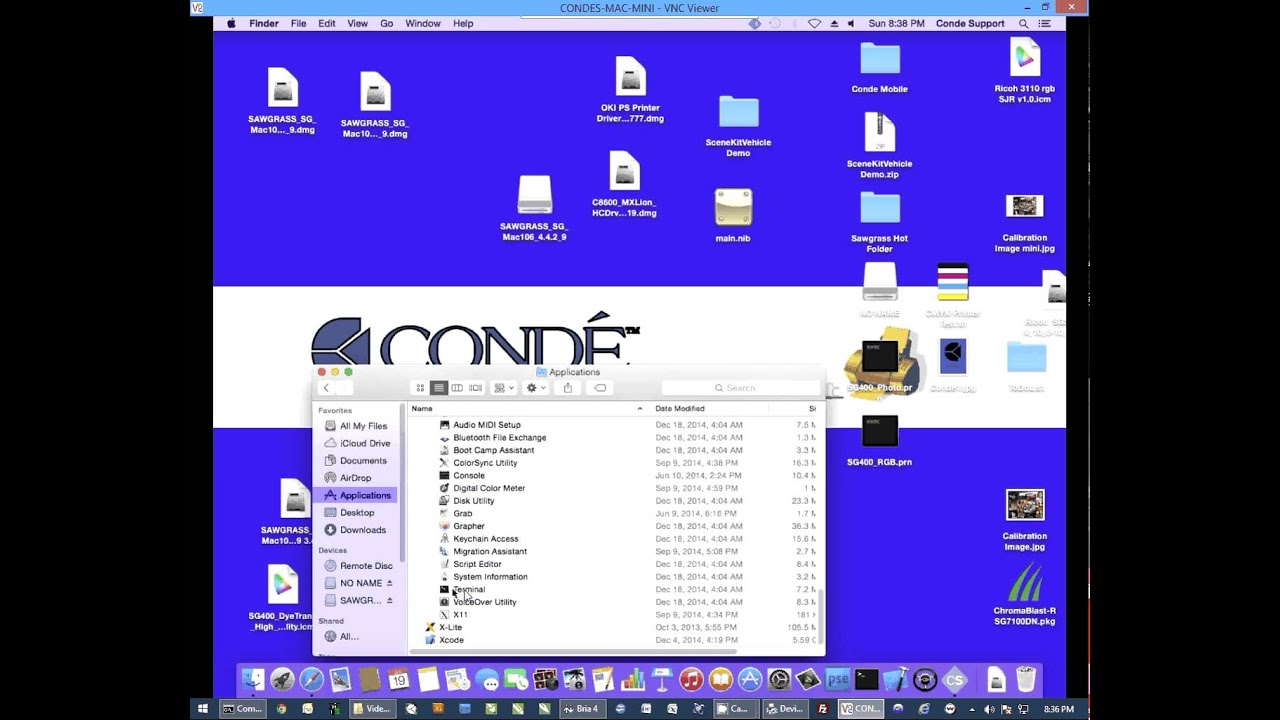Image resolution: width=1280 pixels, height=720 pixels.
Task: Switch Finder to icon view
Action: [420, 388]
